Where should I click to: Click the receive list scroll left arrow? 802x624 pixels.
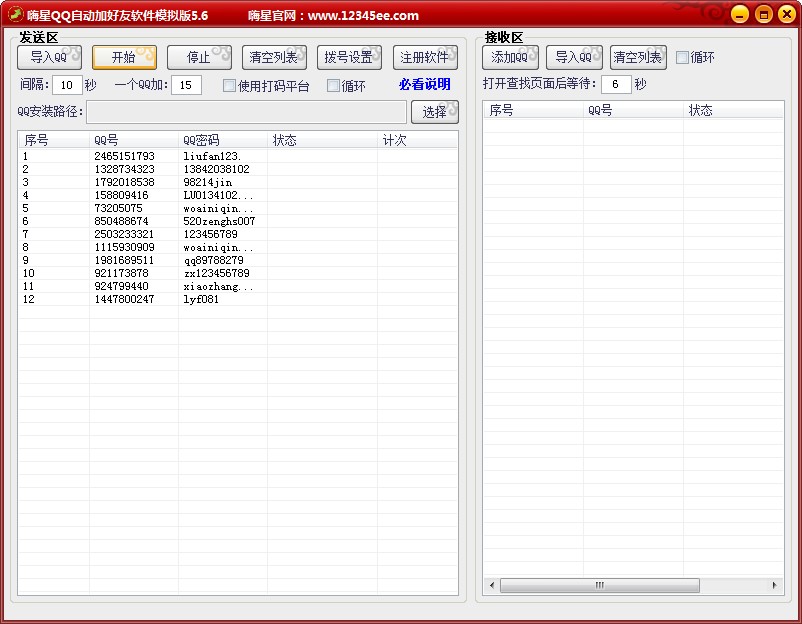click(x=492, y=585)
